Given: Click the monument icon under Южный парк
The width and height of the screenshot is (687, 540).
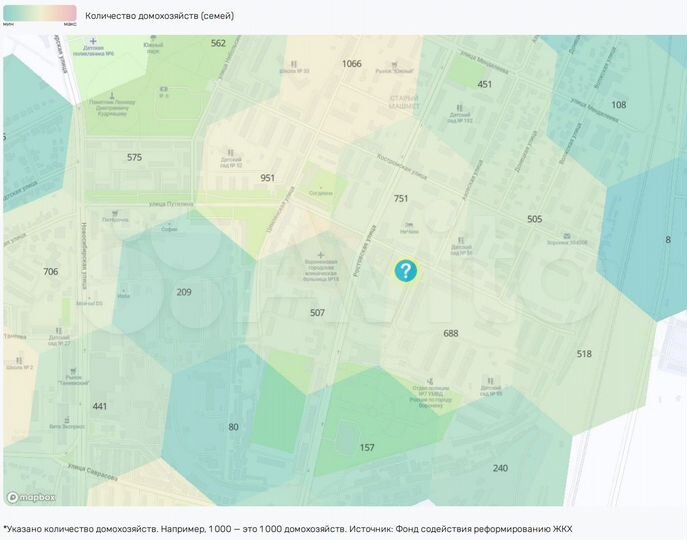Looking at the screenshot, I should pos(113,95).
